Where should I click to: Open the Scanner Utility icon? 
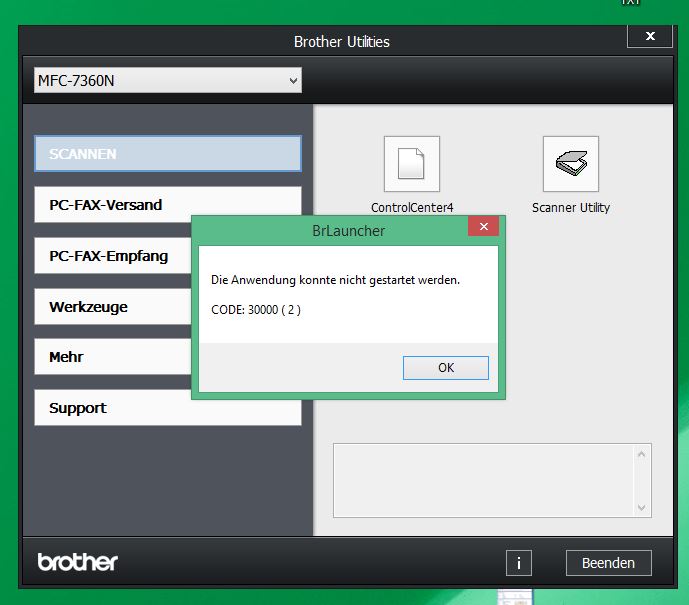570,164
